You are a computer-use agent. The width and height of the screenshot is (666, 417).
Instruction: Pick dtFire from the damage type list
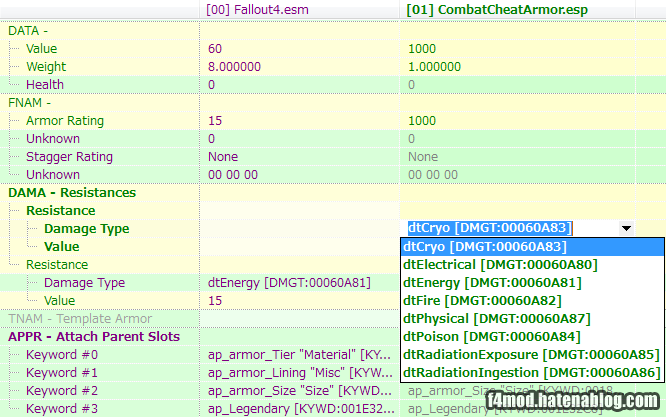(532, 301)
